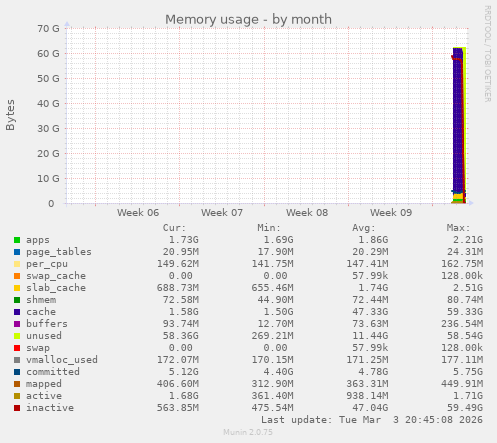497x443 pixels.
Task: Click the 'swap_cache' legend label
Action: click(x=56, y=276)
